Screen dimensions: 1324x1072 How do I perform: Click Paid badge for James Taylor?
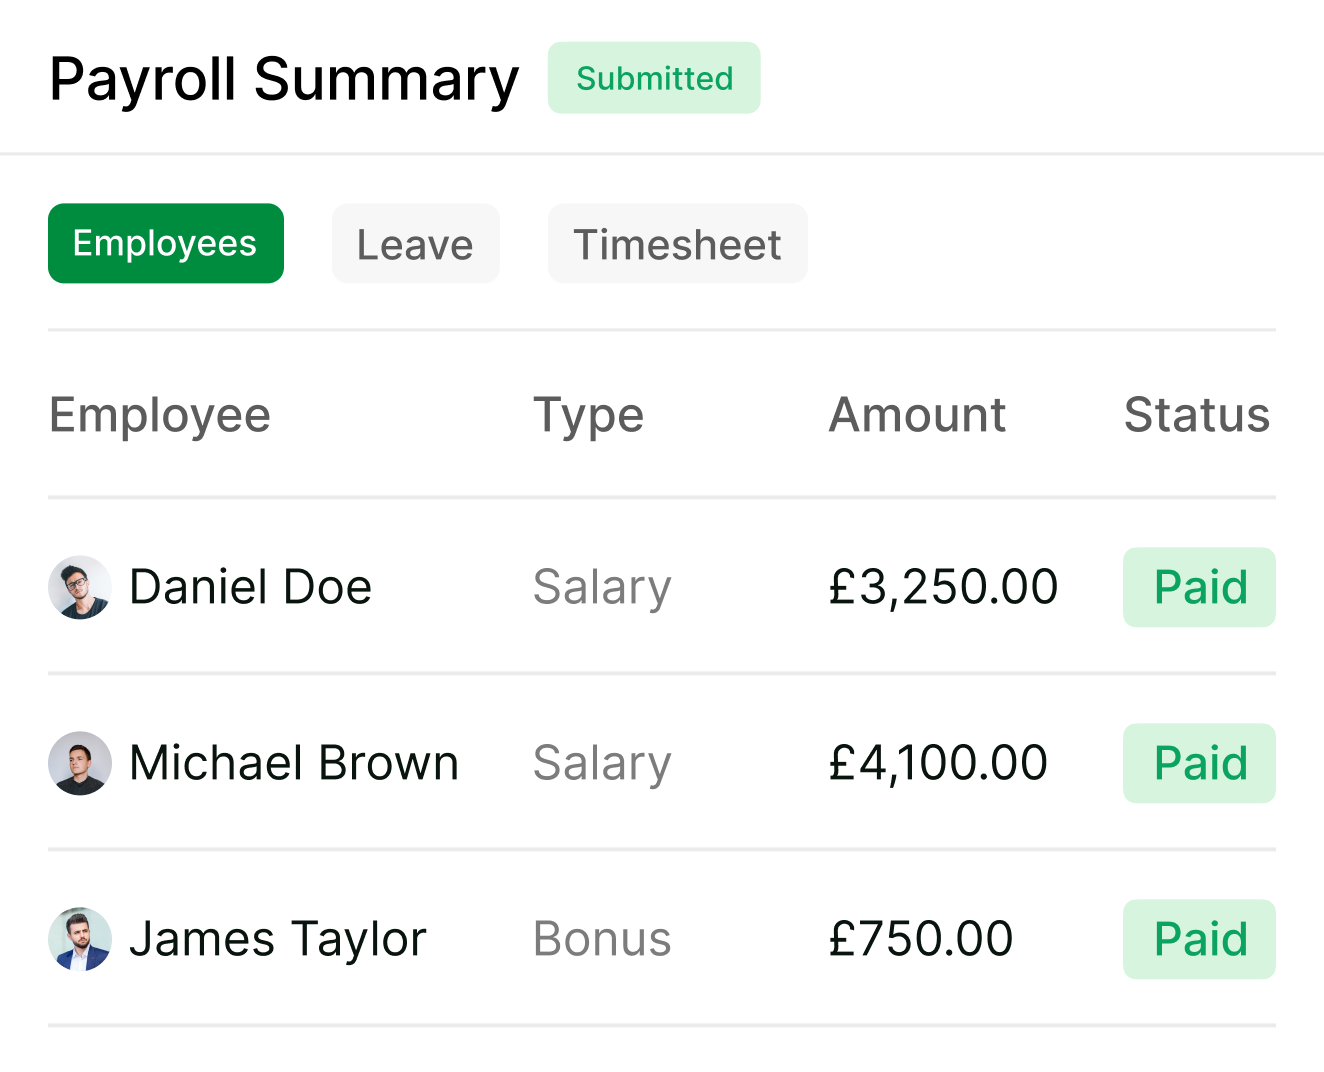(x=1200, y=939)
